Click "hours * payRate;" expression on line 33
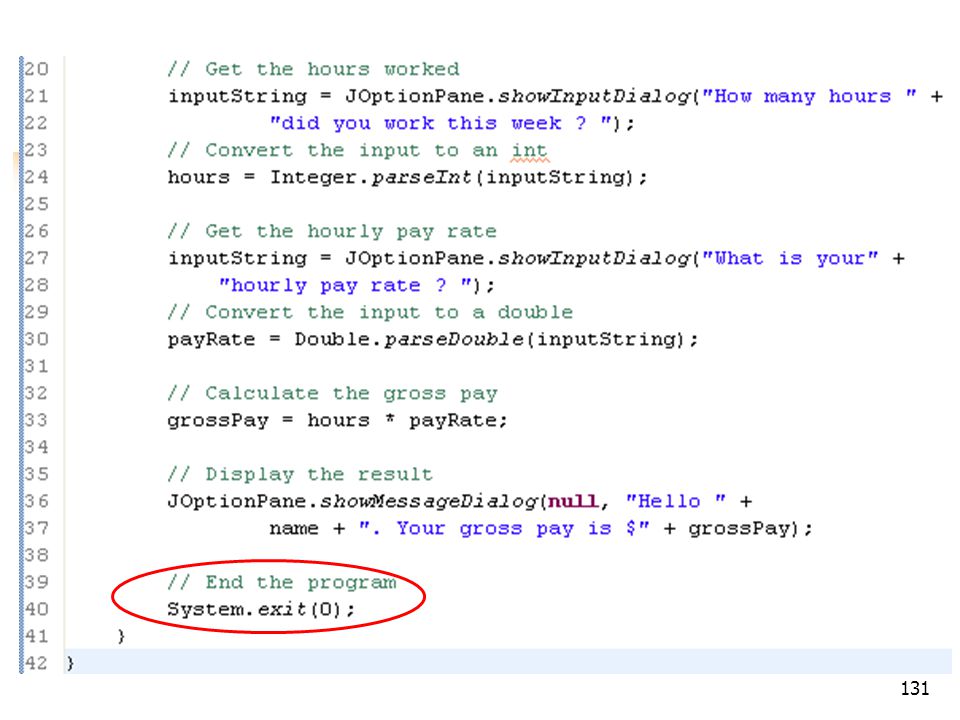 (408, 420)
